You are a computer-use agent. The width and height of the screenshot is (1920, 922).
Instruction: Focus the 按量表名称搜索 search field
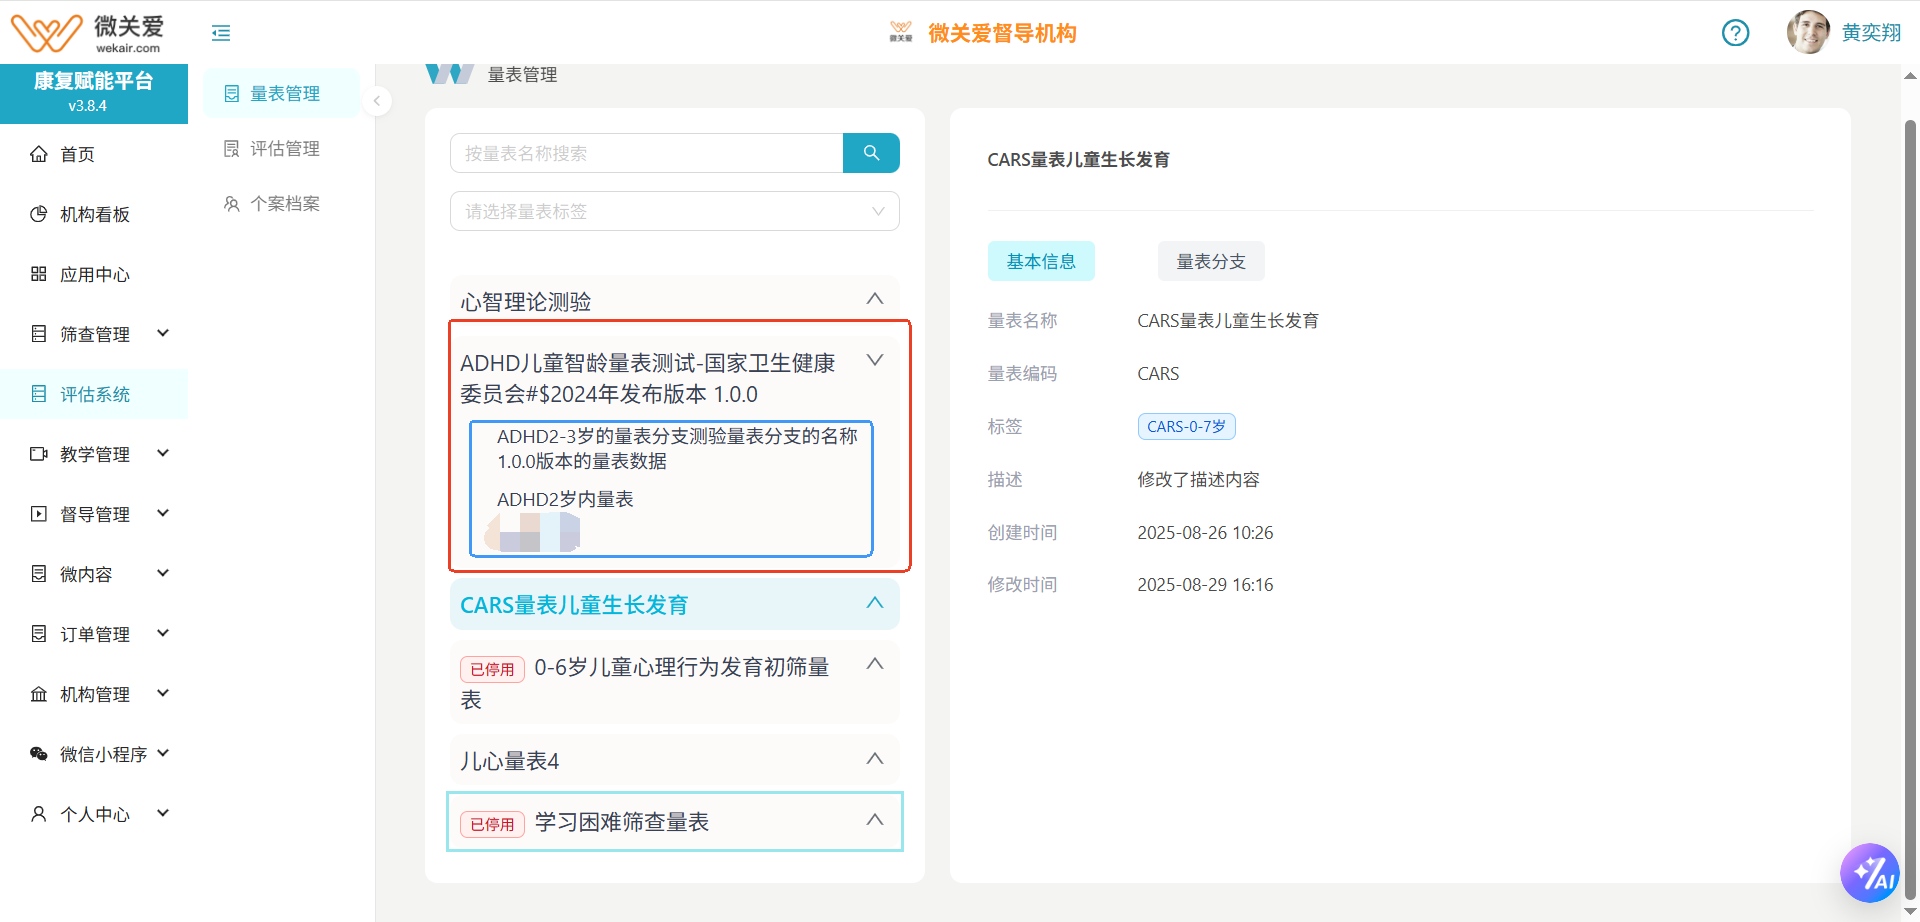646,153
